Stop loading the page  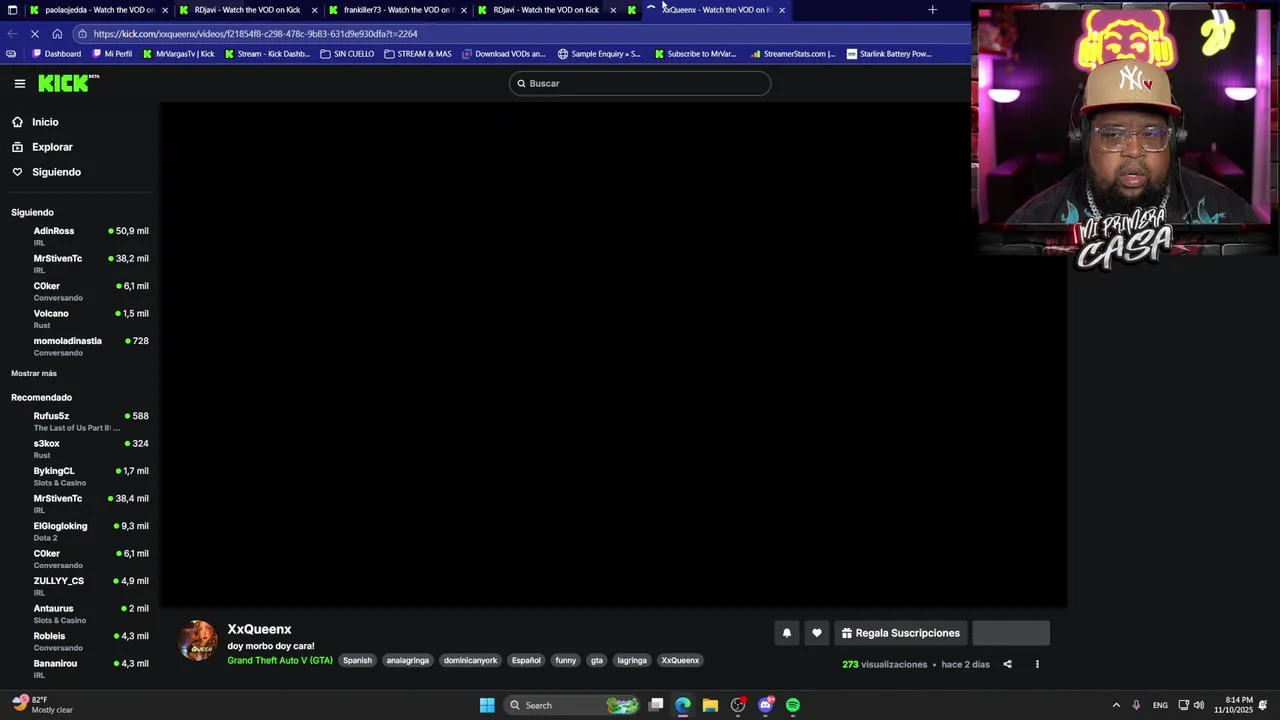[34, 34]
